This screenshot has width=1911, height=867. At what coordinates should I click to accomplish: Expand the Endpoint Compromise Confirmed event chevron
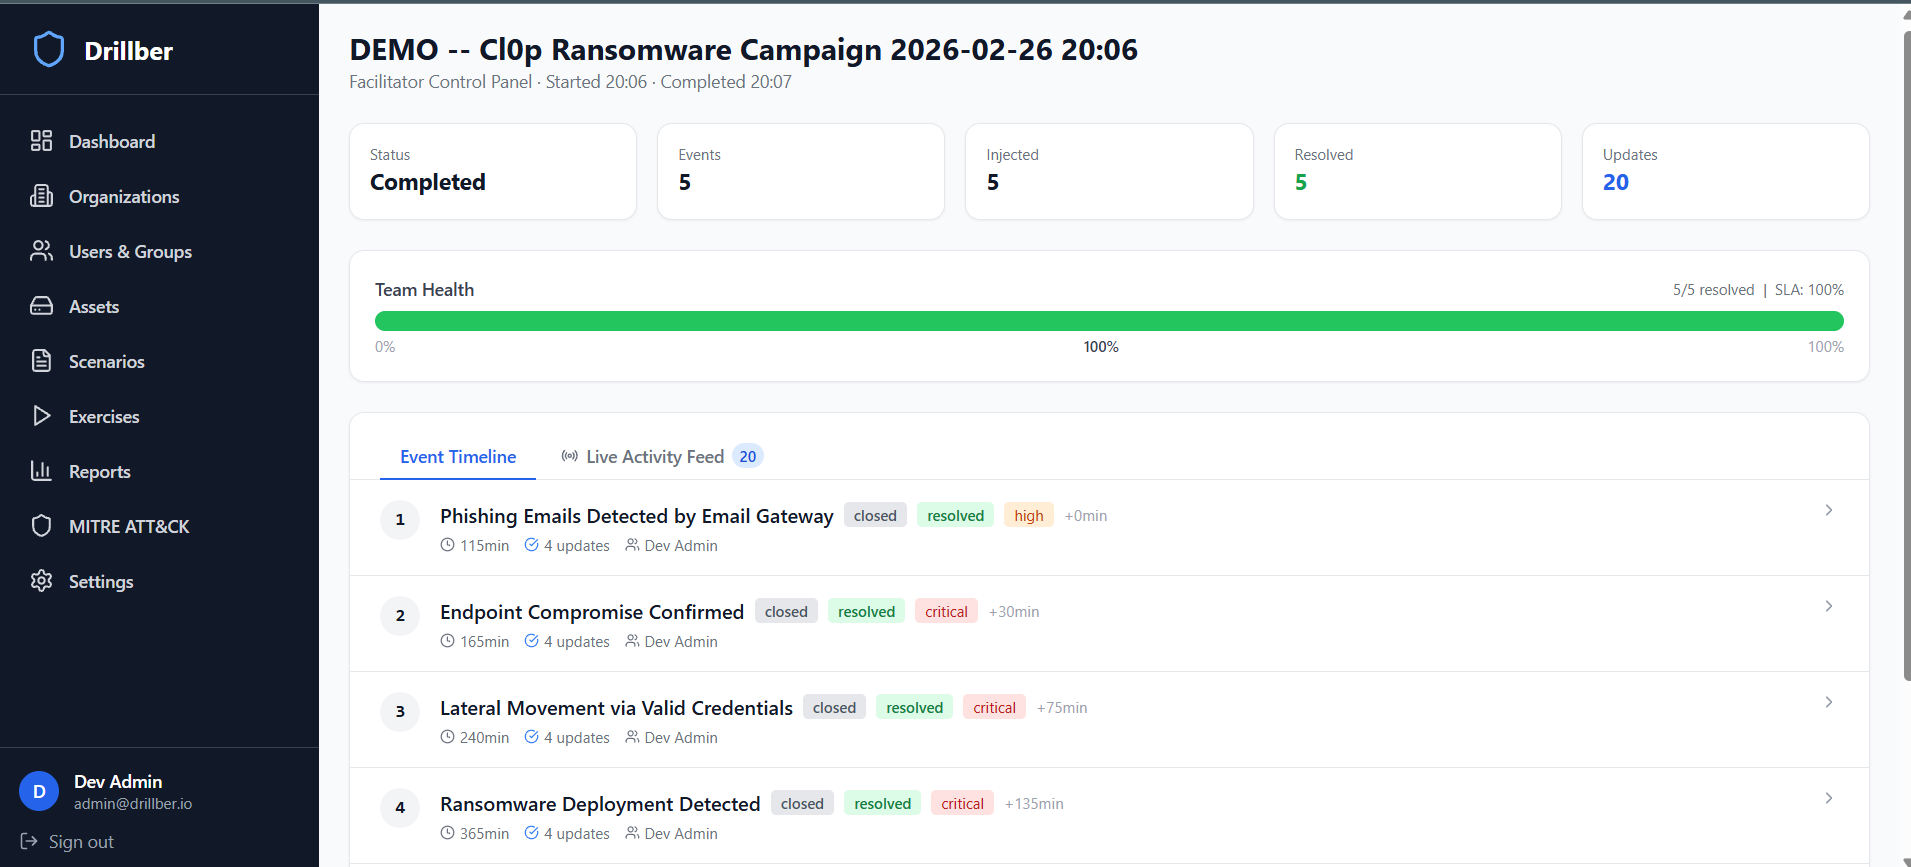(1828, 607)
